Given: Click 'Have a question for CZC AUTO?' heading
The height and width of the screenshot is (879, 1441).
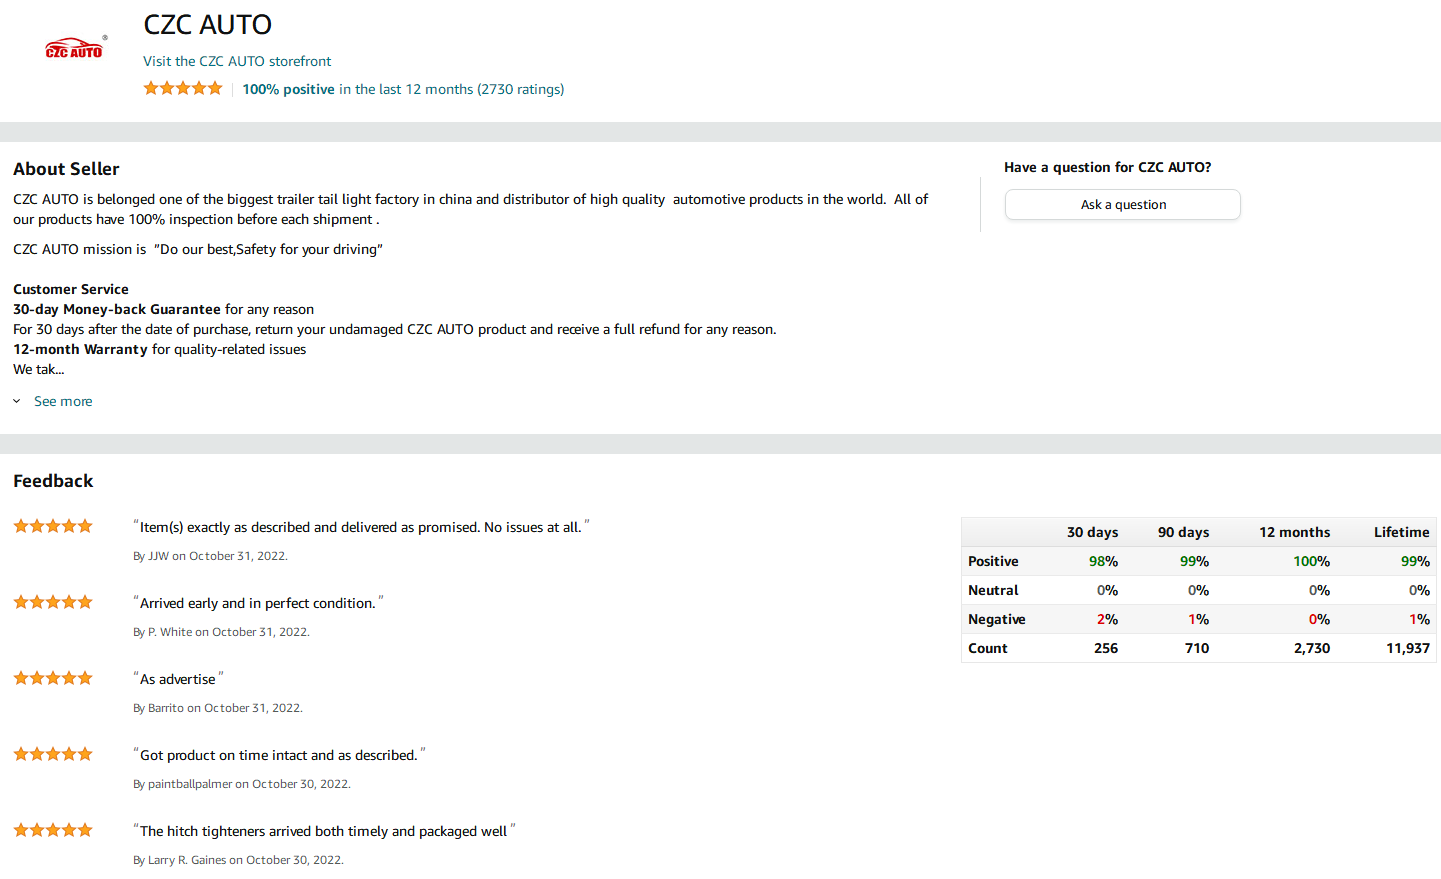Looking at the screenshot, I should (1108, 167).
